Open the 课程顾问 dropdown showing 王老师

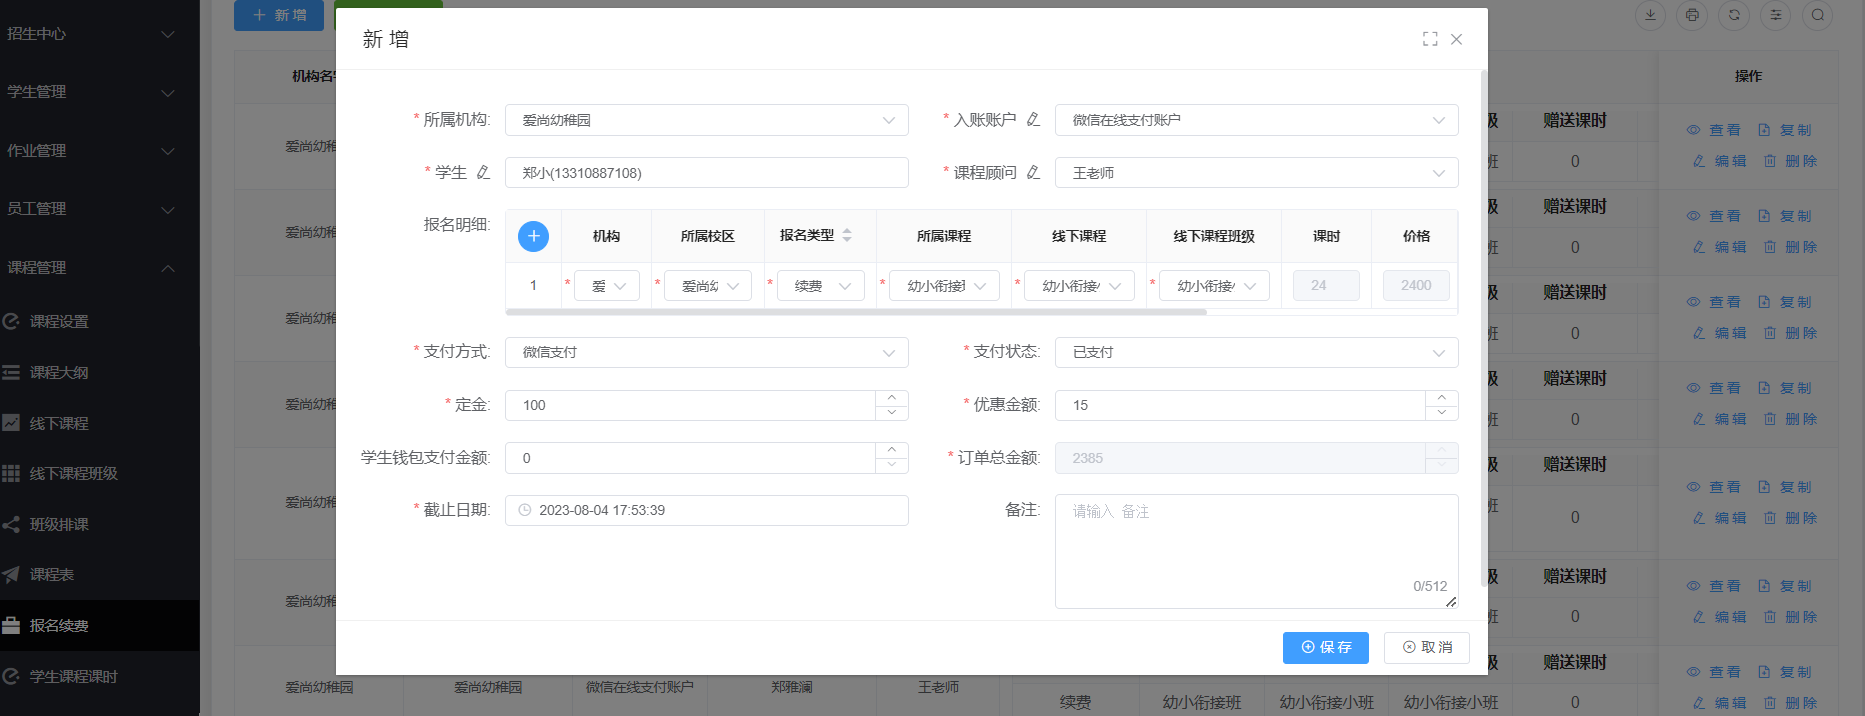(x=1257, y=173)
